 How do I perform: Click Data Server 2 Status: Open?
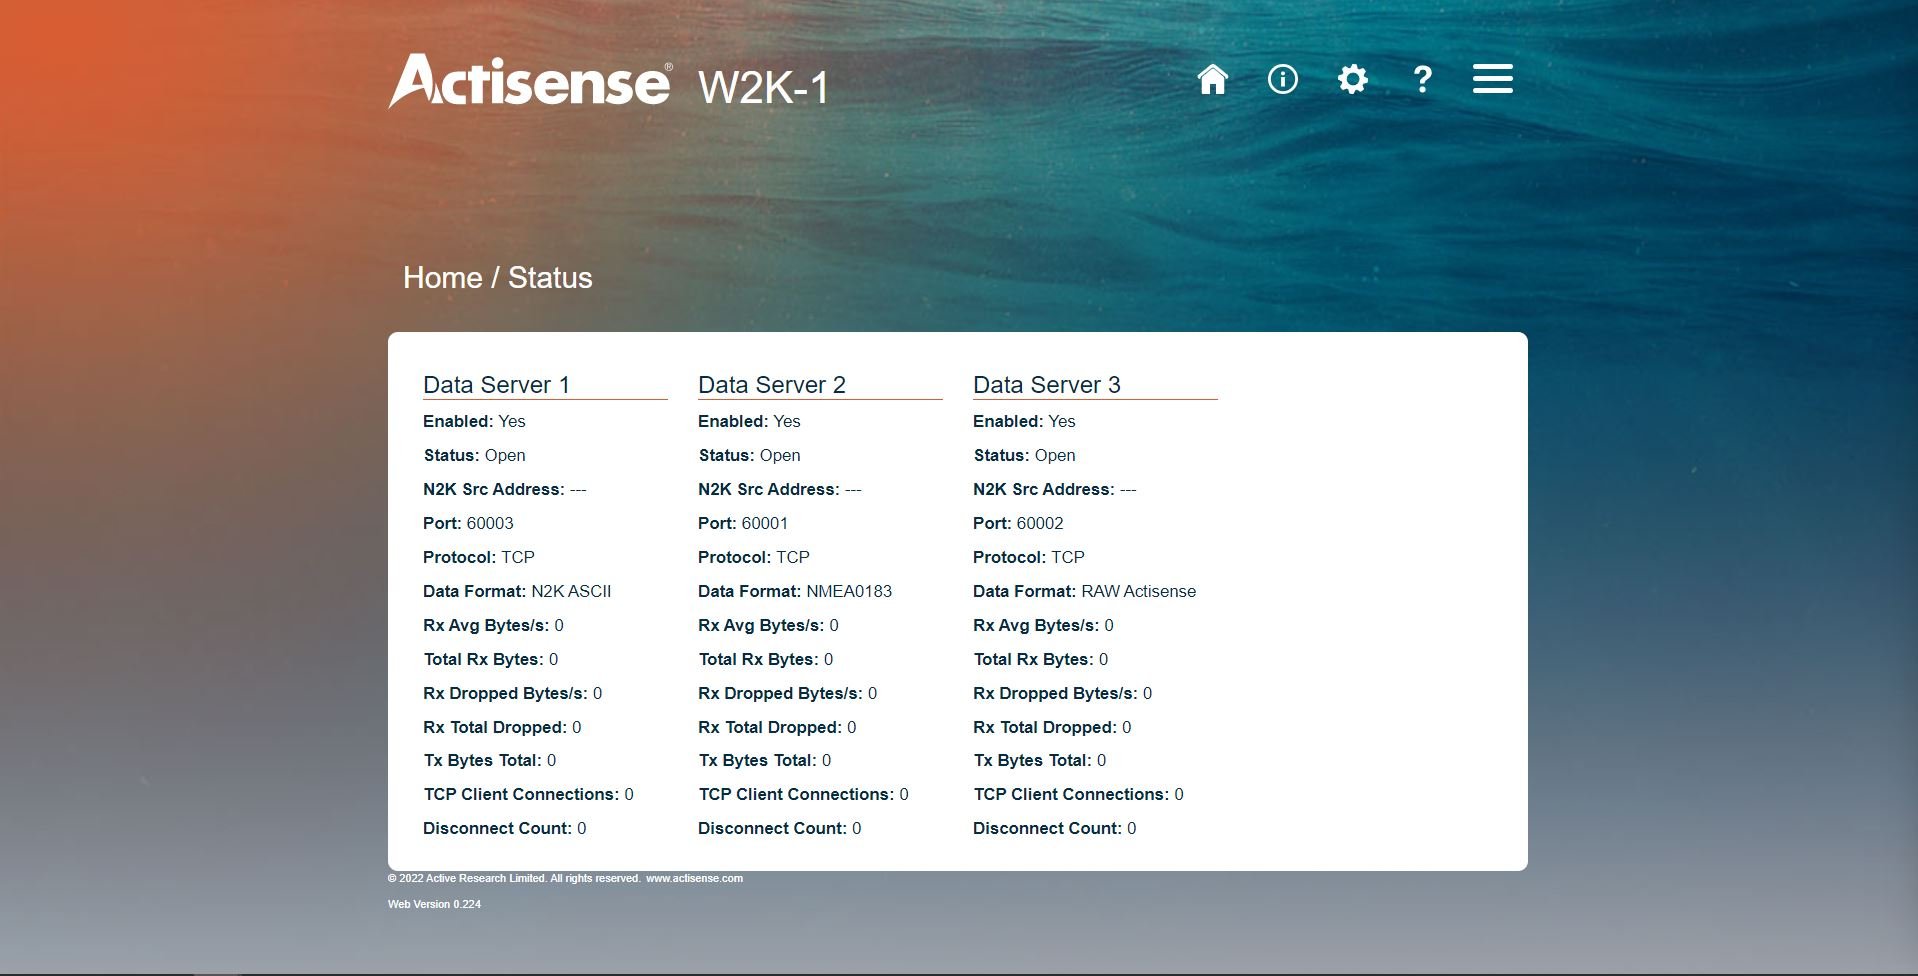pyautogui.click(x=749, y=455)
